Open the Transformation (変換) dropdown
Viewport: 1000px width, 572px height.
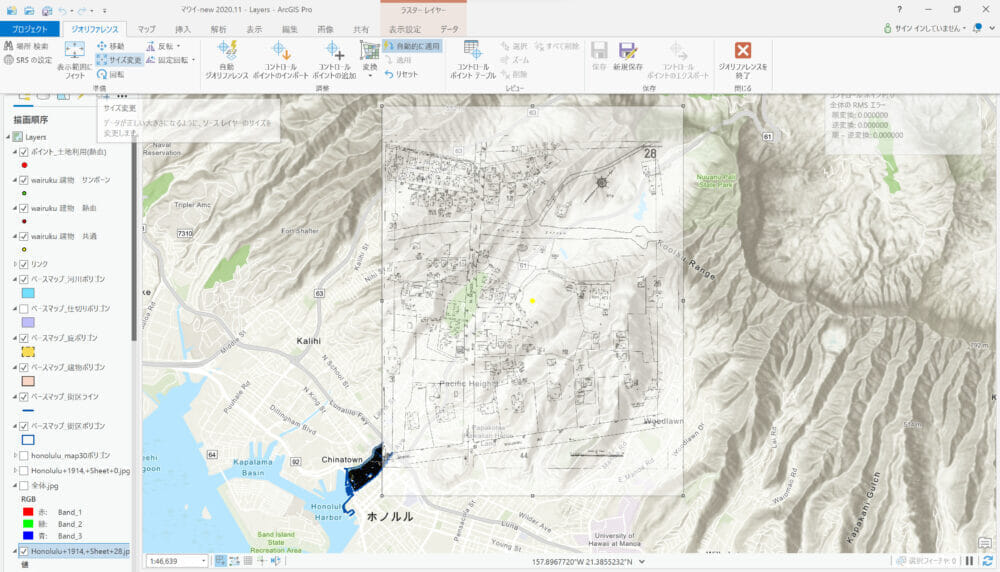click(370, 76)
